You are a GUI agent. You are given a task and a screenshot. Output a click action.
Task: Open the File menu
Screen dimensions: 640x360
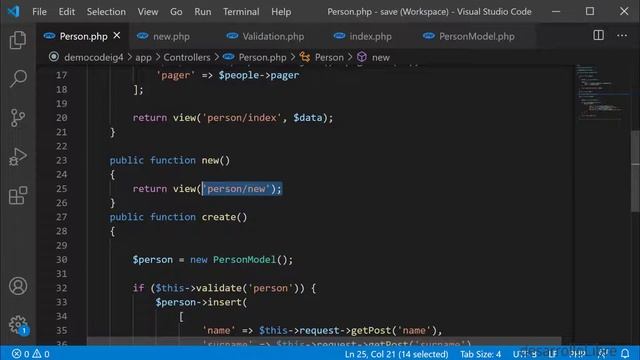pos(39,11)
